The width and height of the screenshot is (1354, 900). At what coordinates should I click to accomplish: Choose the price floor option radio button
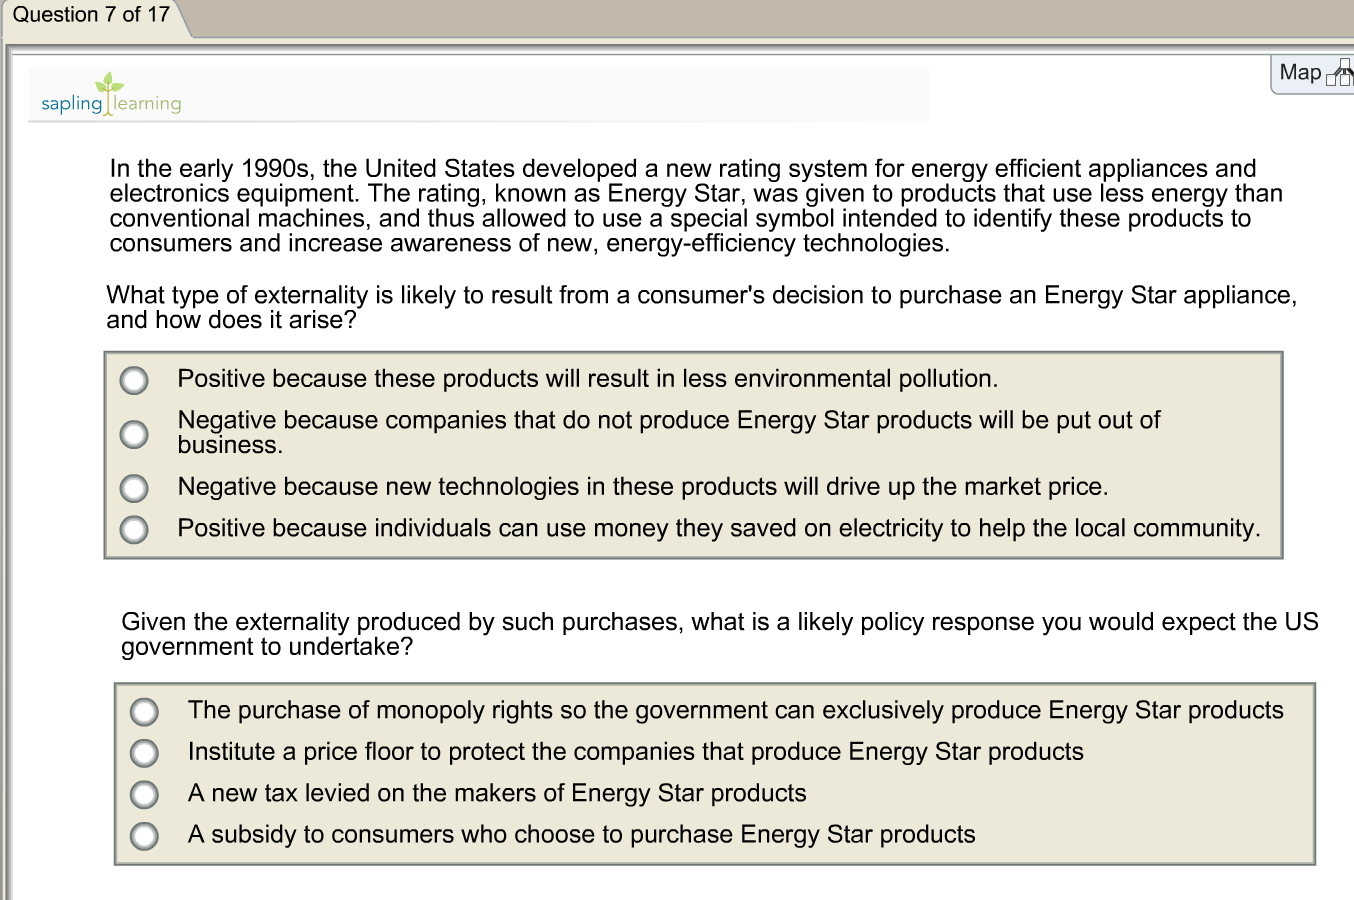coord(144,753)
